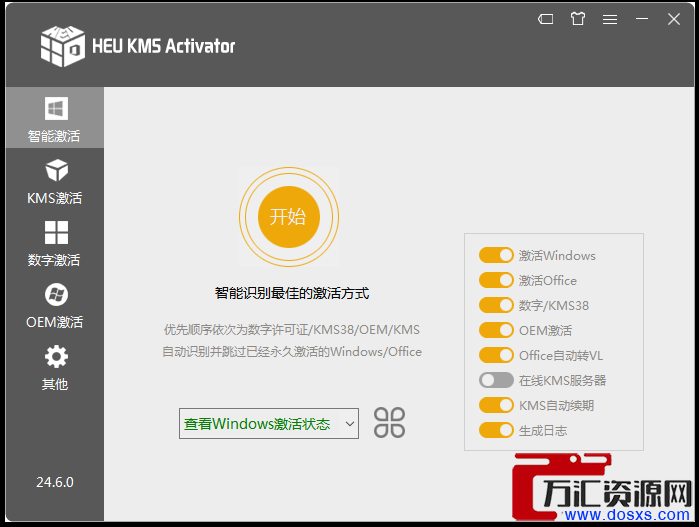Screen dimensions: 699x527
Task: Open the tag icon in title bar
Action: (546, 19)
